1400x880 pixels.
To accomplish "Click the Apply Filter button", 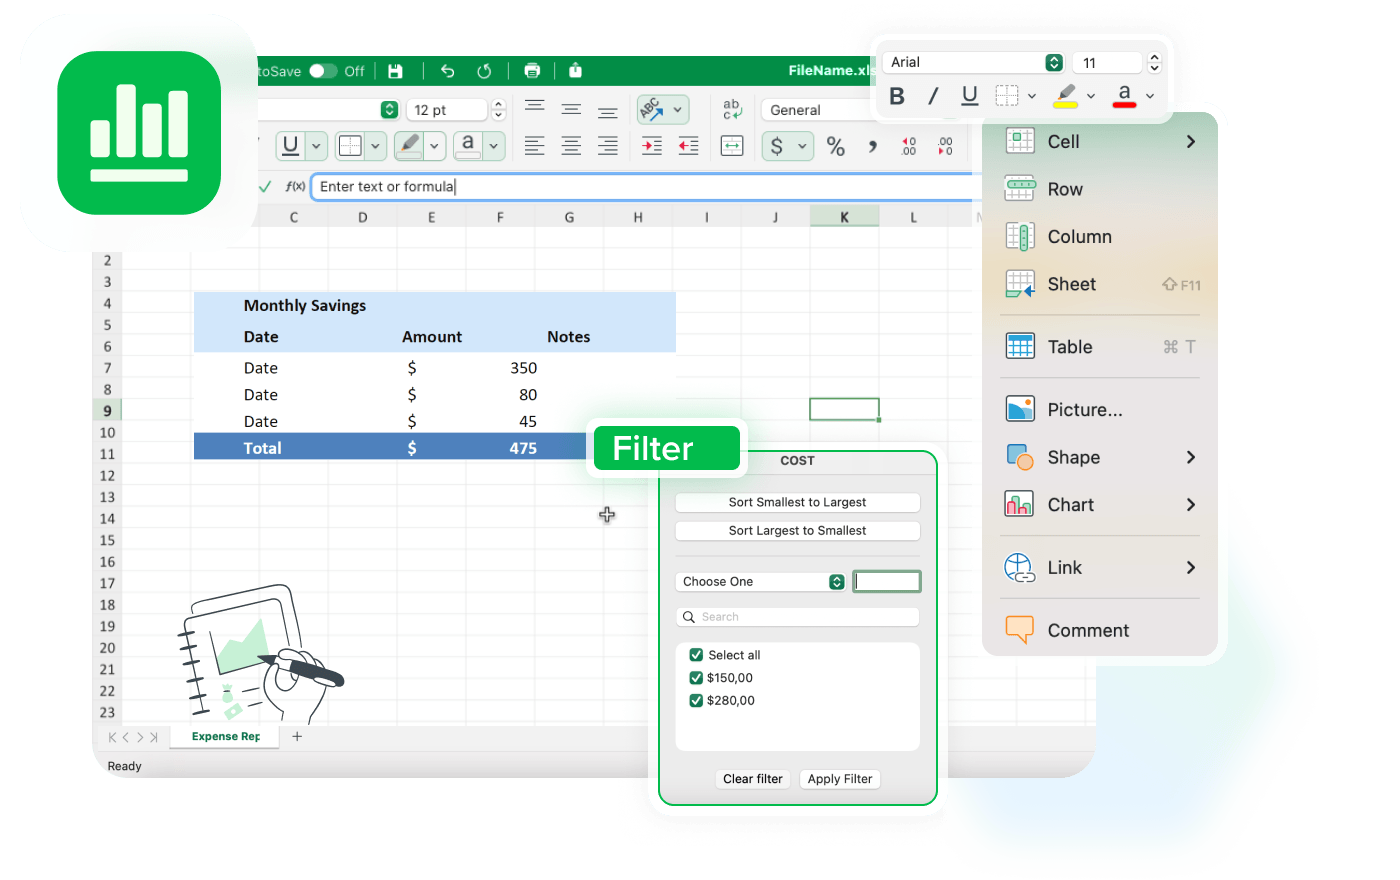I will pyautogui.click(x=840, y=779).
